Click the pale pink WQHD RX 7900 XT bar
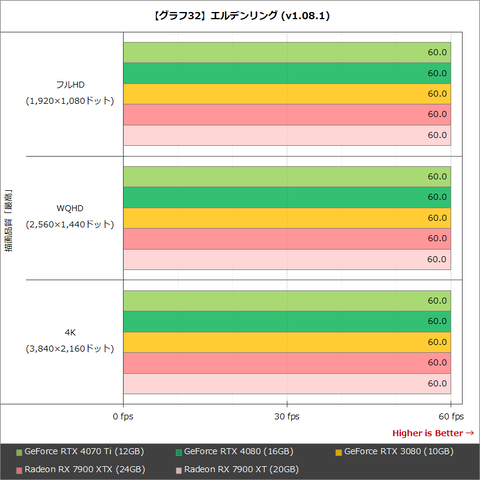This screenshot has height=480, width=480. pos(287,259)
